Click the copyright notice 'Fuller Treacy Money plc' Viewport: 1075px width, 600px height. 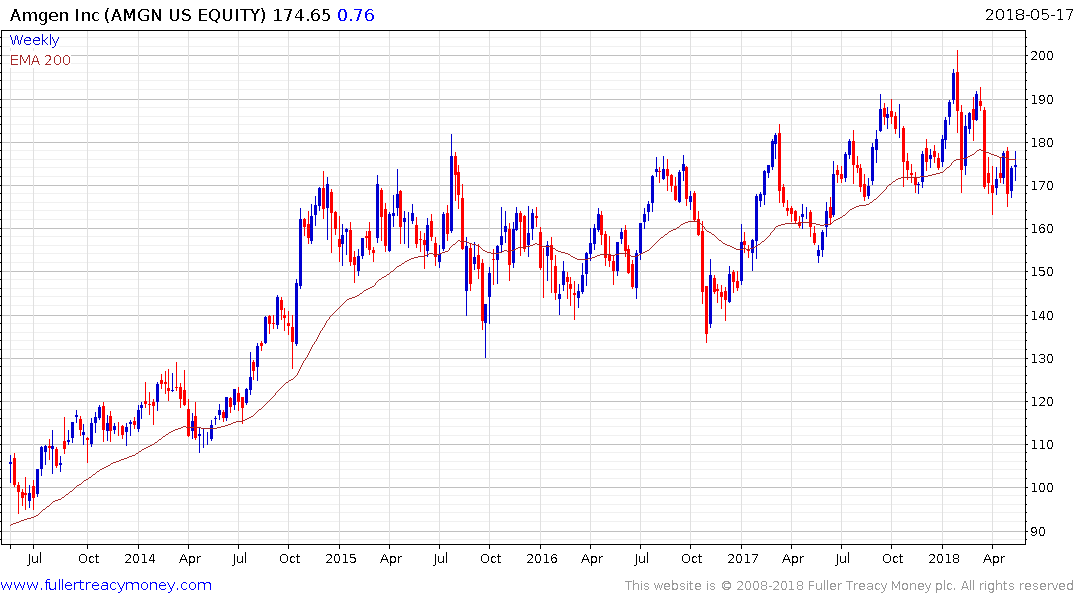coord(881,586)
